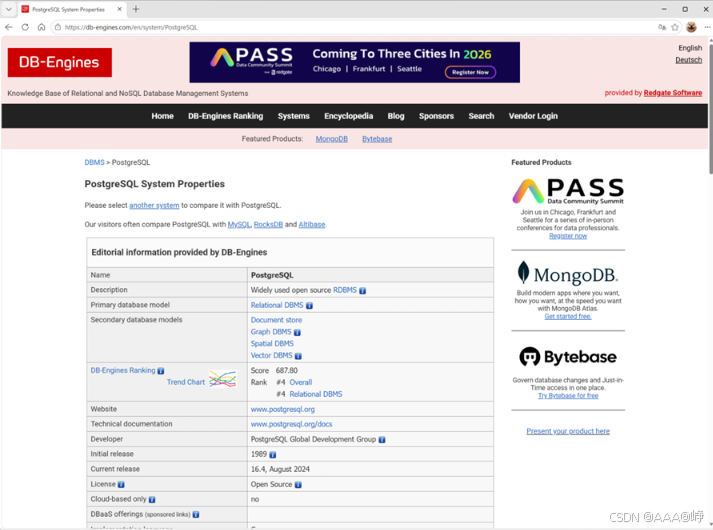Click info icon next to RDBMS
Viewport: 713px width, 530px height.
pyautogui.click(x=362, y=291)
